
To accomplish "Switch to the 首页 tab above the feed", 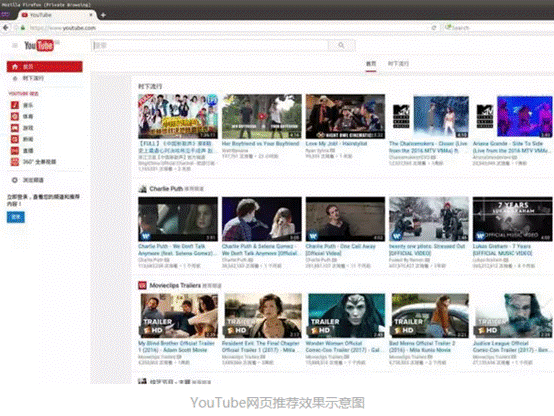I will click(371, 64).
